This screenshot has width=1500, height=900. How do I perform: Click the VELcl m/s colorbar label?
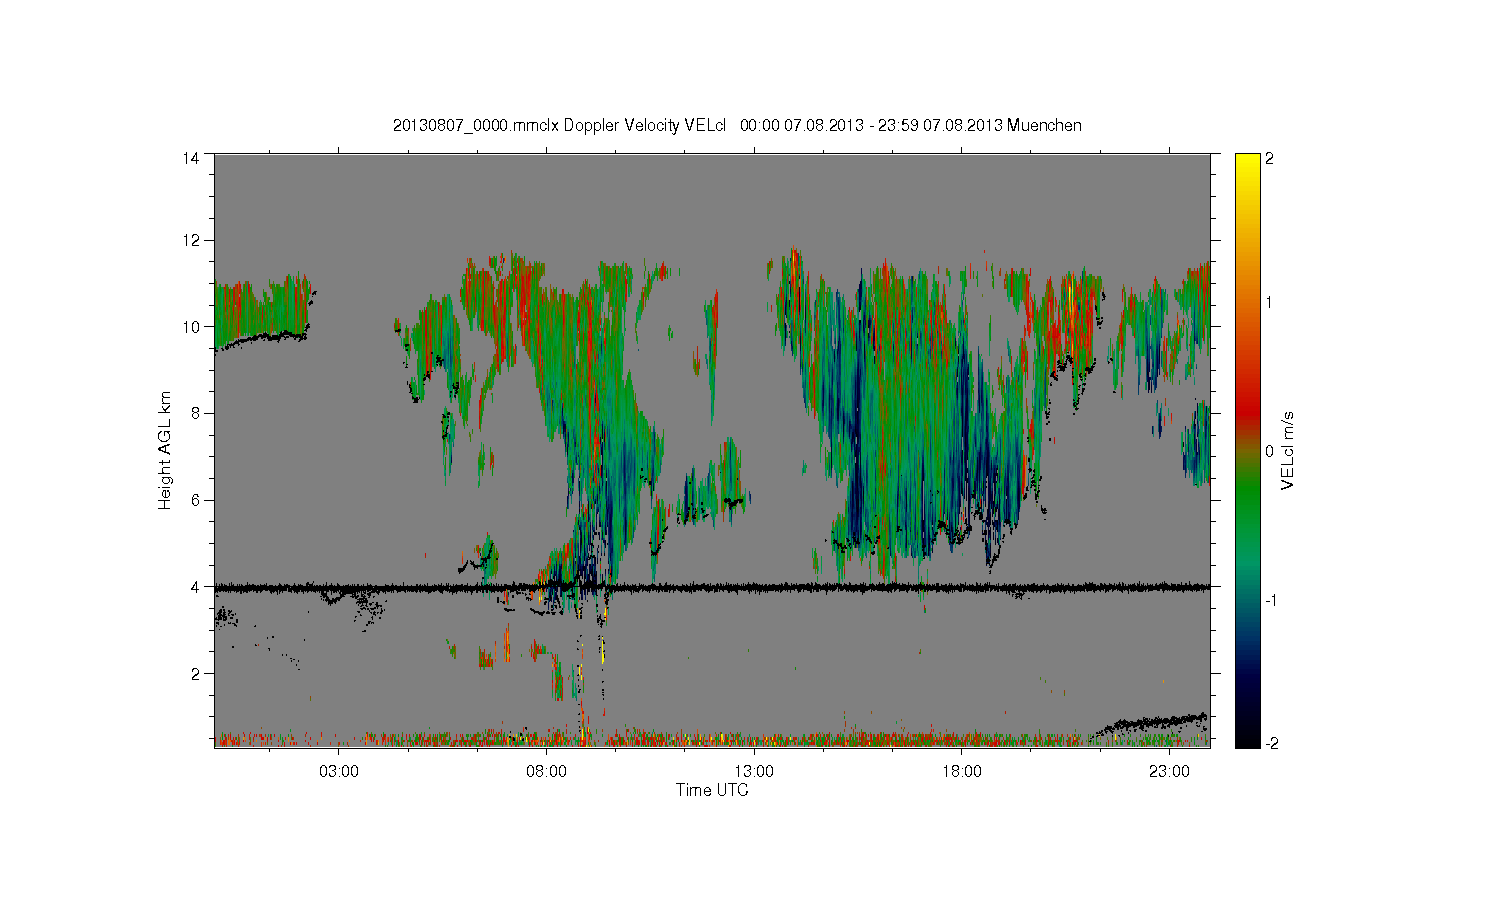[1288, 450]
